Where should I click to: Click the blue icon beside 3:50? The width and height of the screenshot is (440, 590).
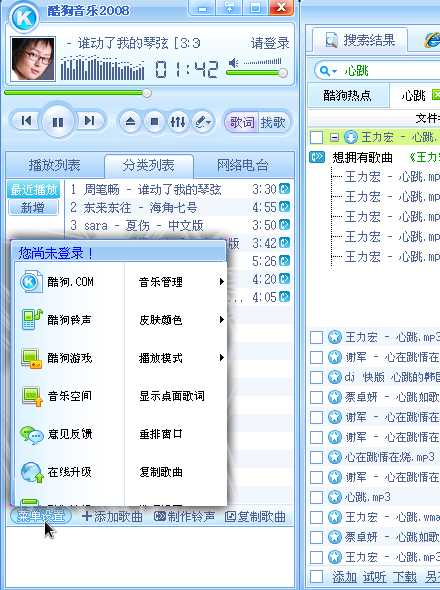pos(285,225)
